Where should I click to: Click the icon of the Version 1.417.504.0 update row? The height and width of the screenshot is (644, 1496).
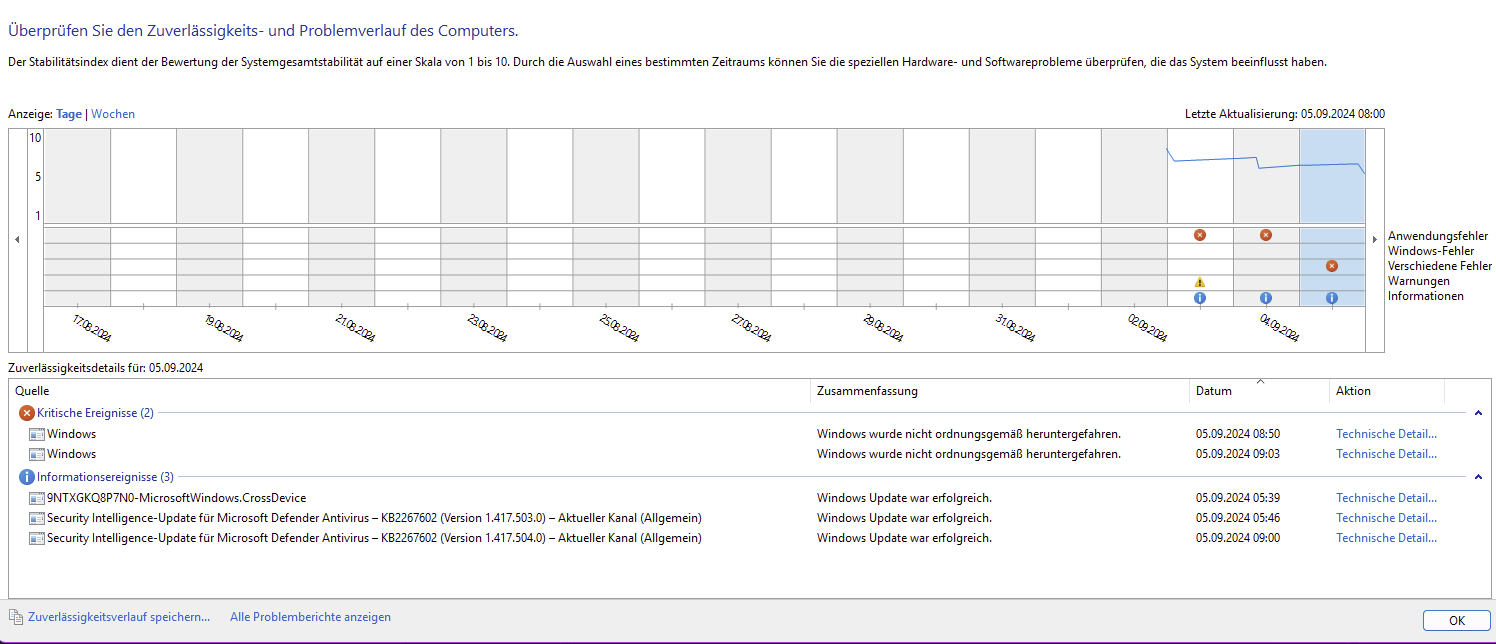(x=37, y=538)
